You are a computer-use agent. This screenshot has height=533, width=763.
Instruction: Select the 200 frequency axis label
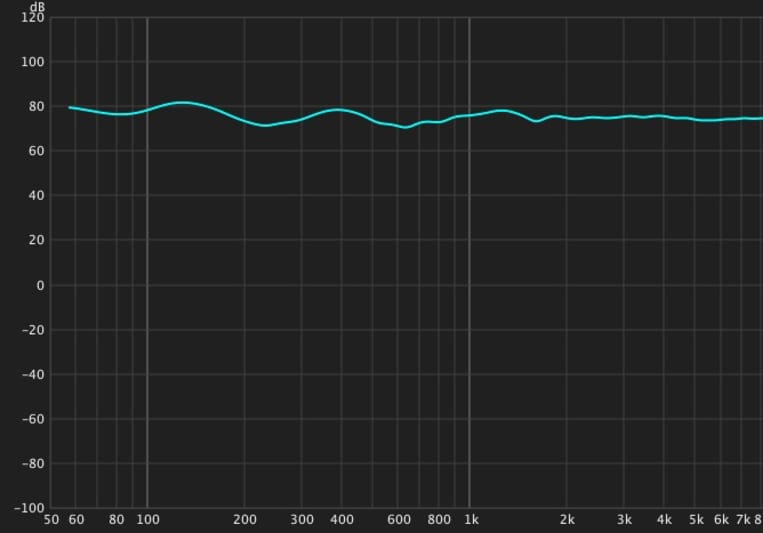pyautogui.click(x=245, y=520)
